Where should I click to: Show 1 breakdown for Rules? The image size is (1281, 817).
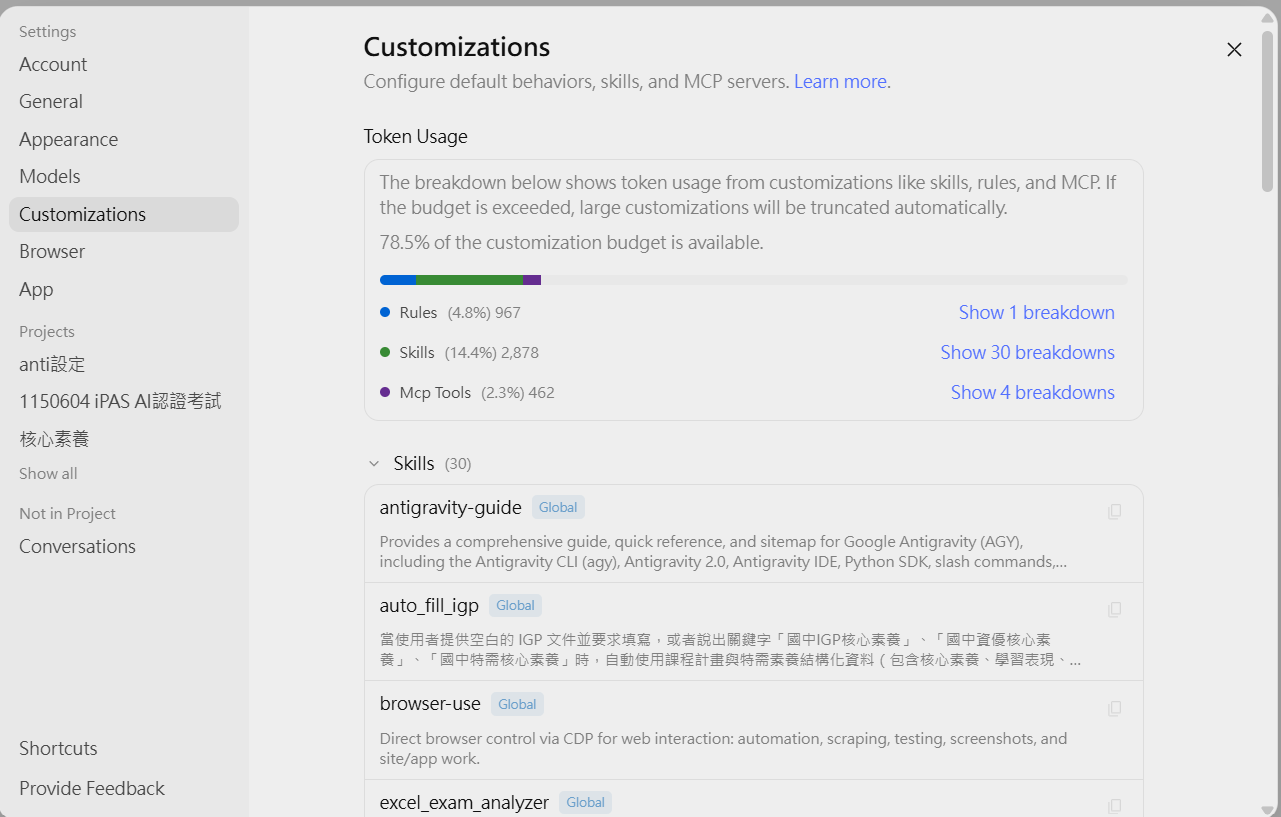tap(1036, 312)
